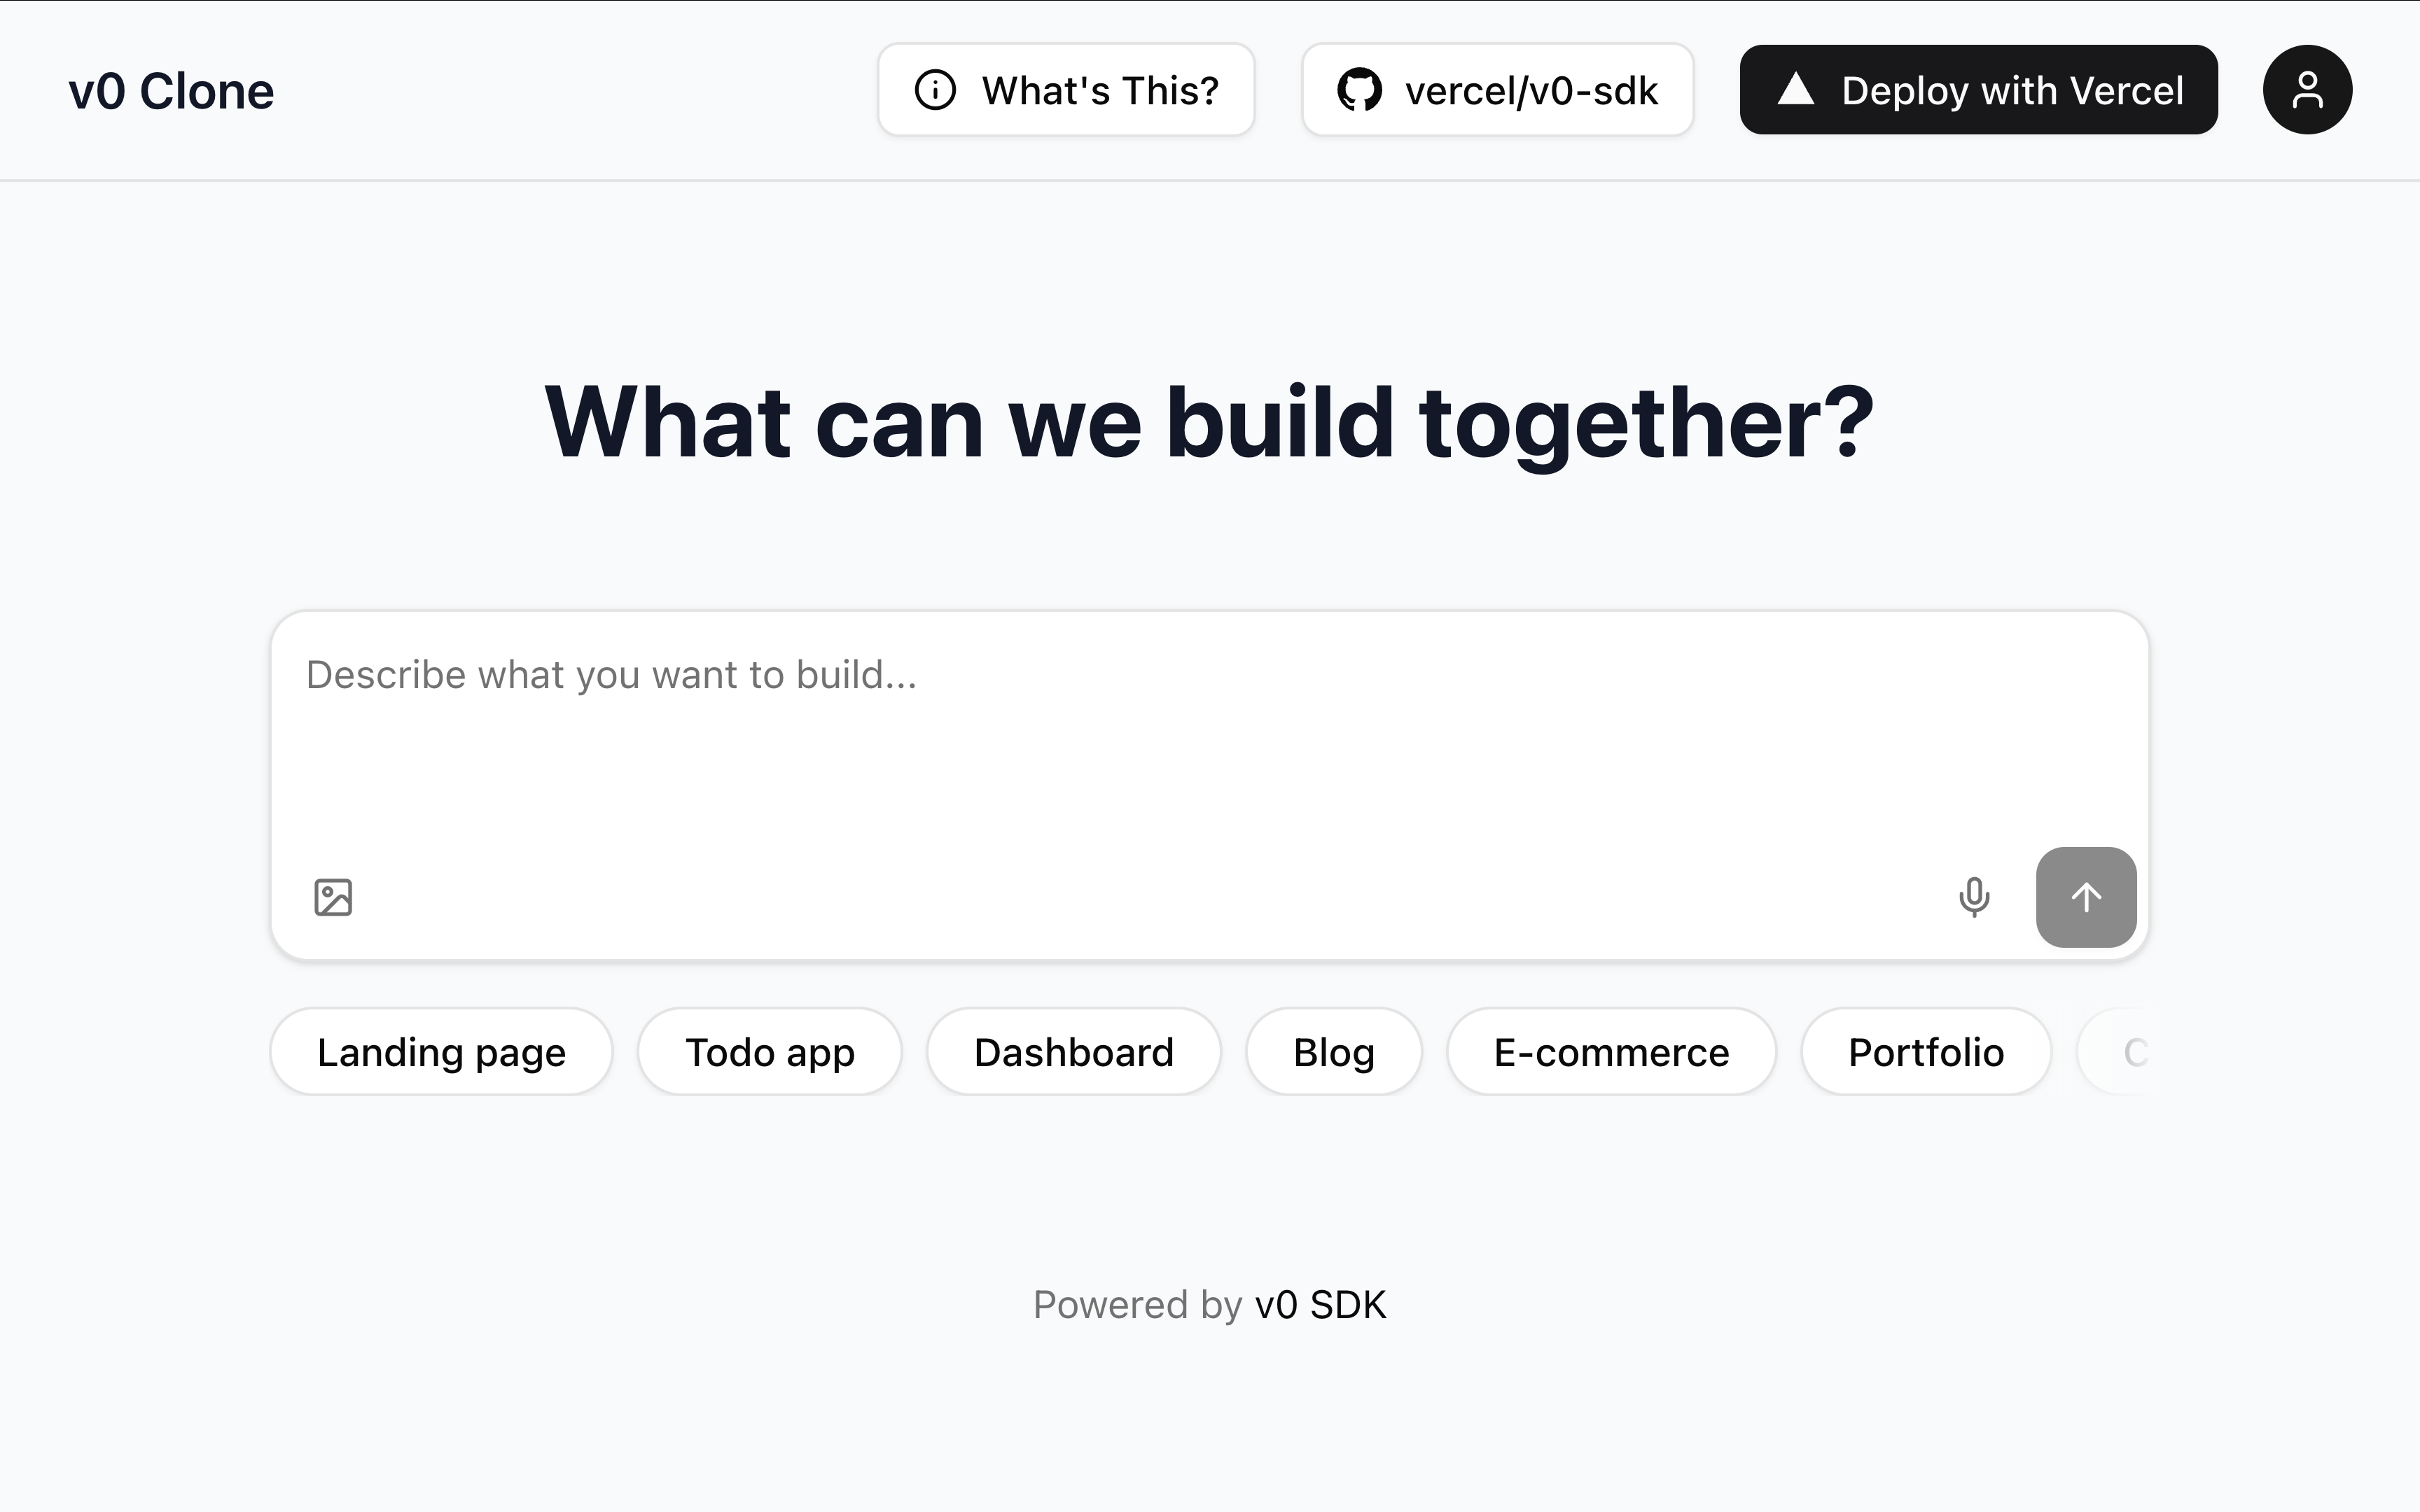The height and width of the screenshot is (1512, 2420).
Task: Choose the Dashboard suggestion chip
Action: tap(1074, 1051)
